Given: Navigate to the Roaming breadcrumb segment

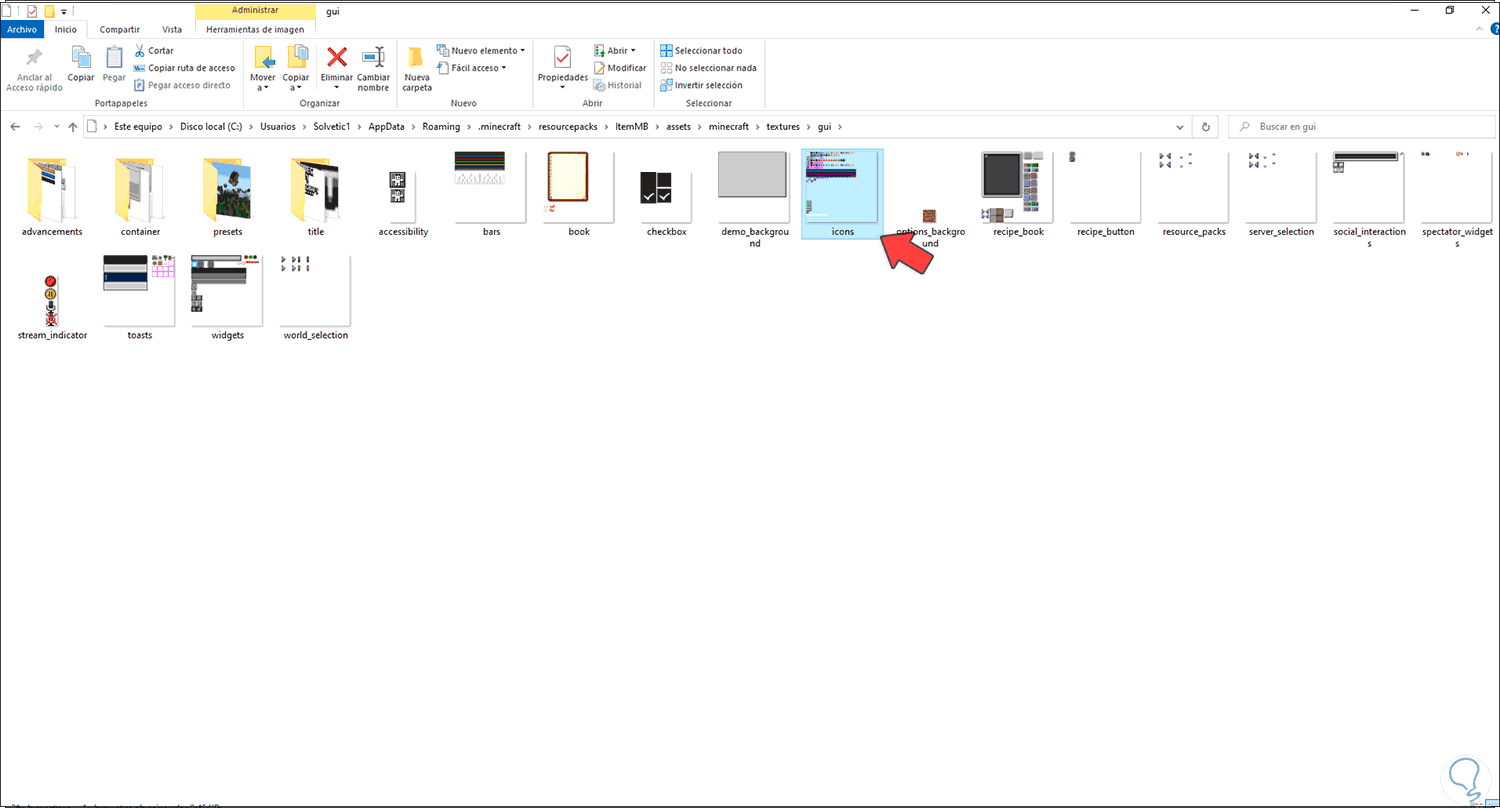Looking at the screenshot, I should (x=441, y=127).
